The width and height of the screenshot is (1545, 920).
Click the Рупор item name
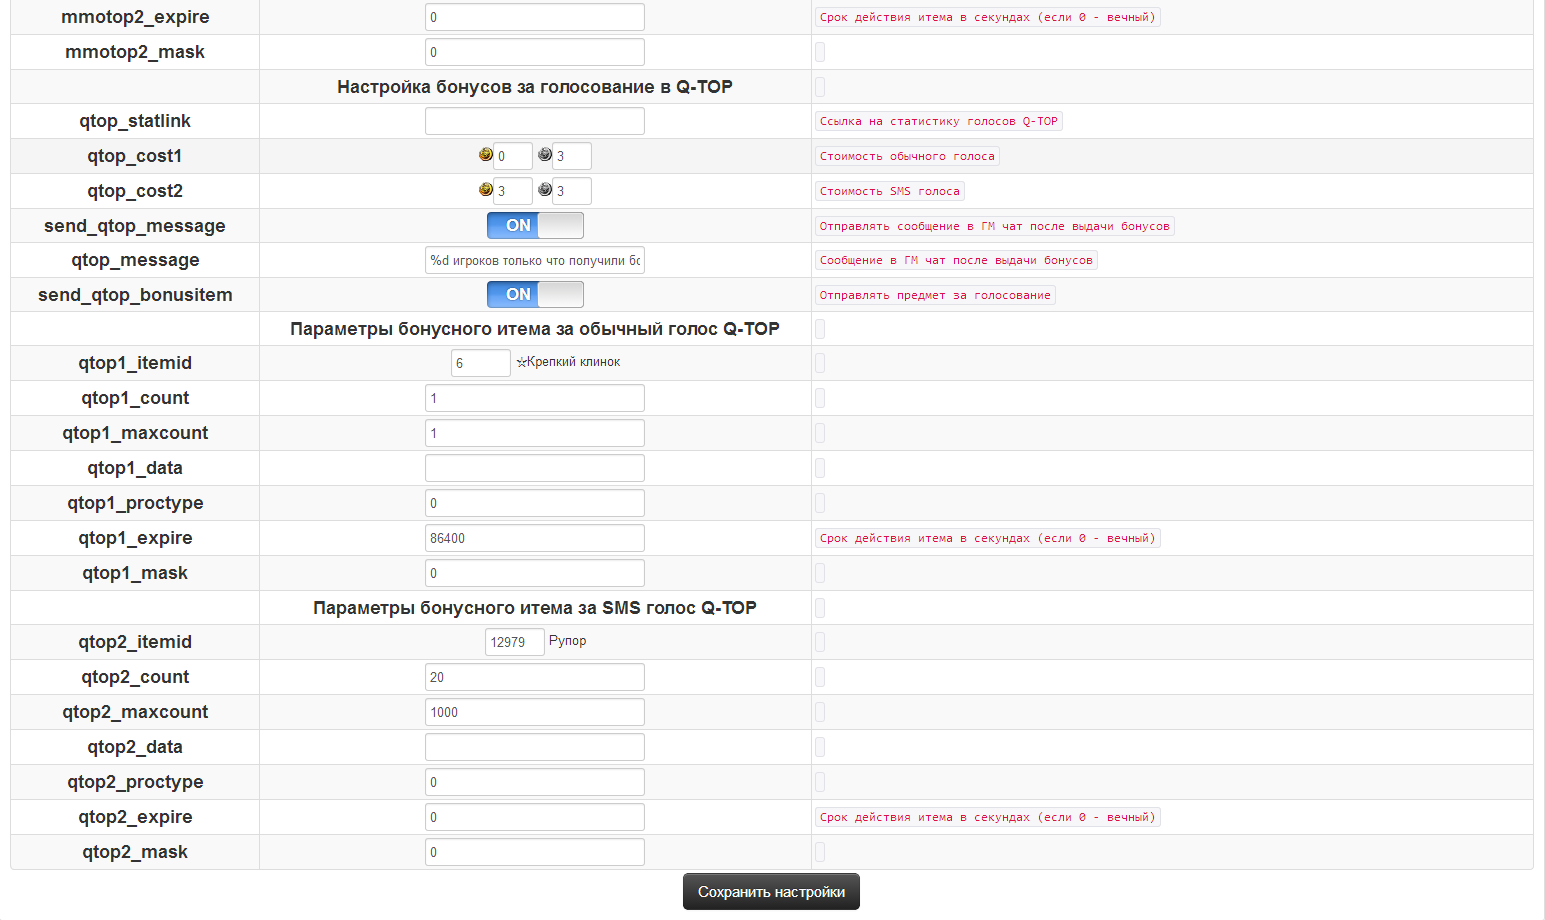click(x=568, y=641)
